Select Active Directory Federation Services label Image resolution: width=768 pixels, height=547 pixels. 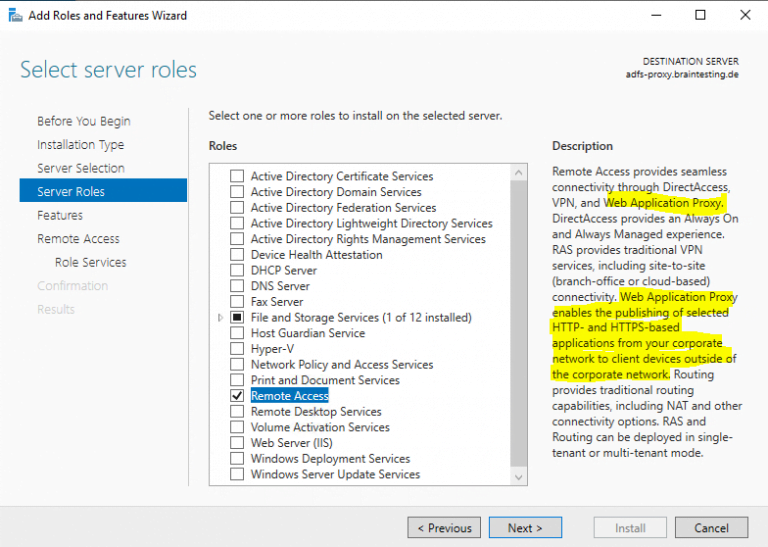pyautogui.click(x=343, y=208)
